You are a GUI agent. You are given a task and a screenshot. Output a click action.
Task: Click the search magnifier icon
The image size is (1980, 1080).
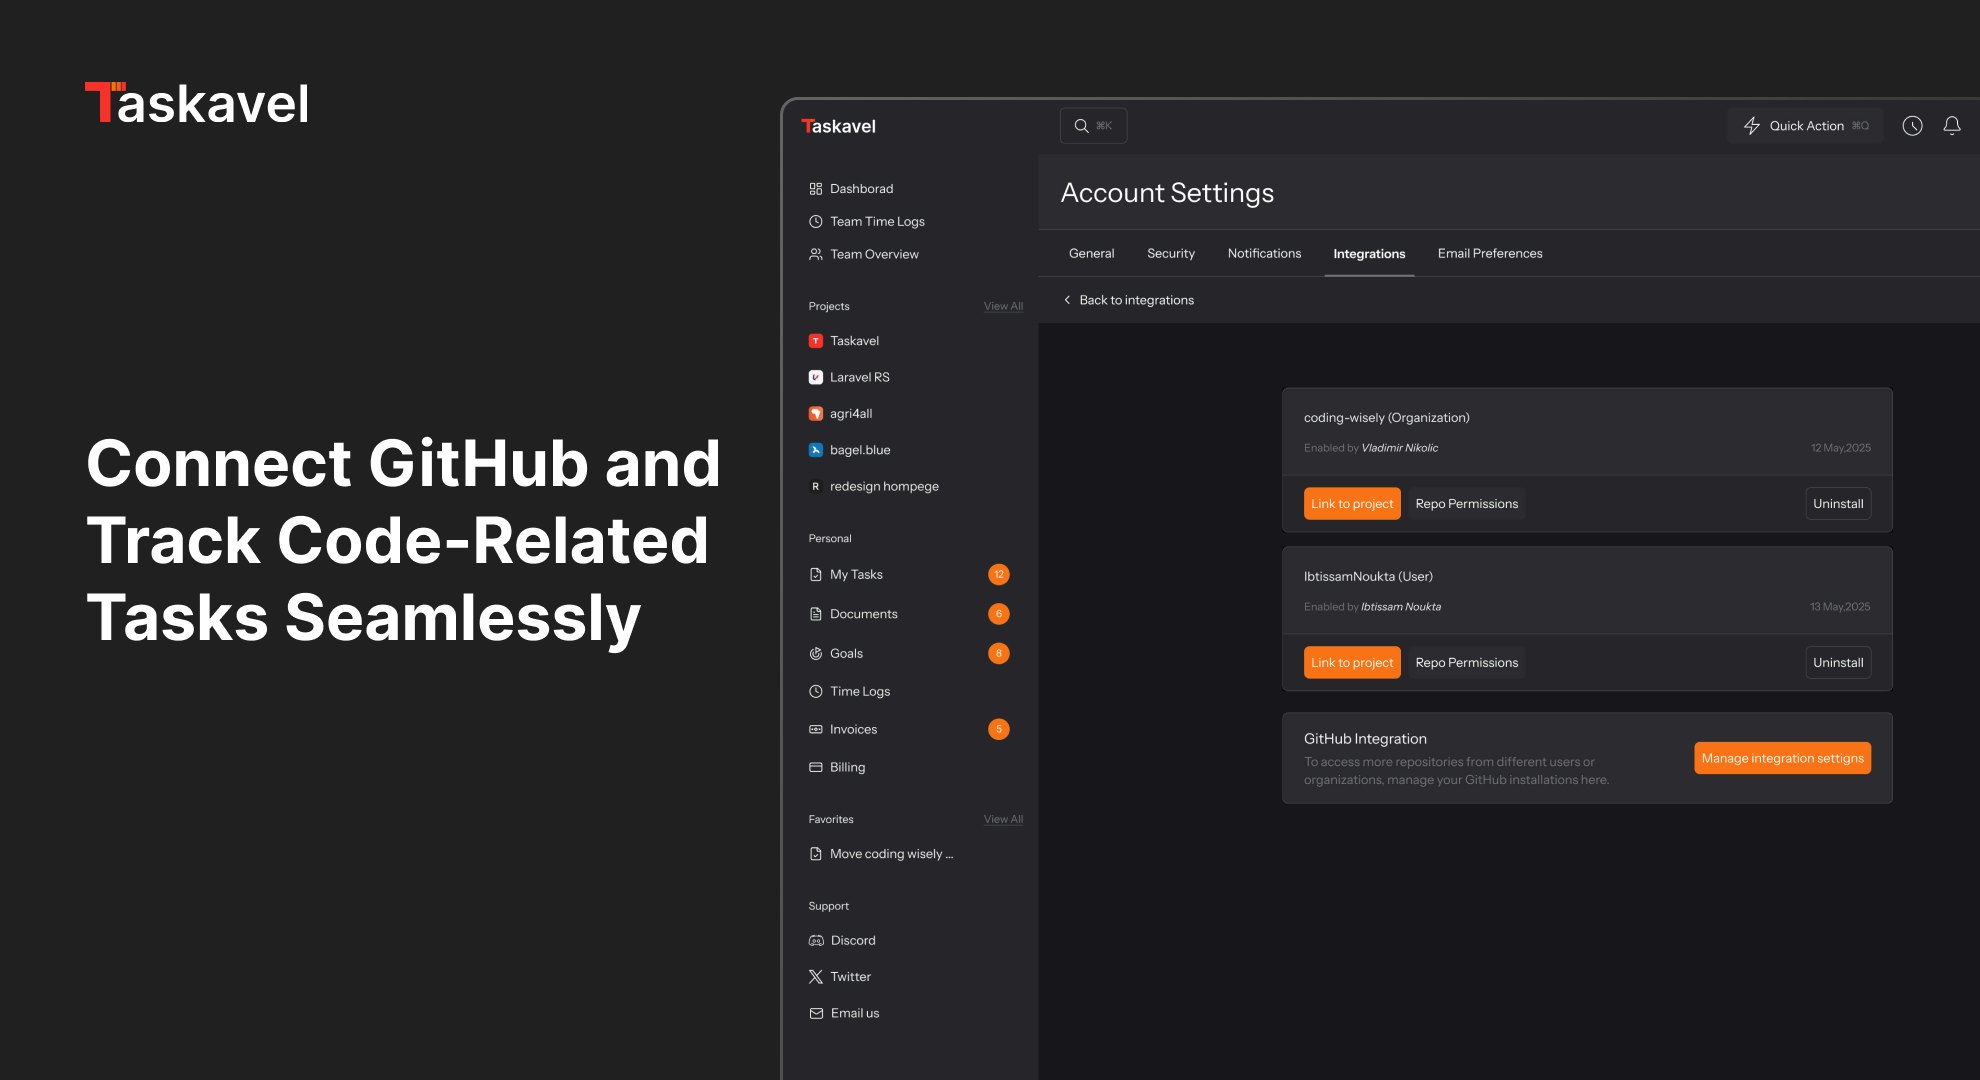[x=1081, y=126]
